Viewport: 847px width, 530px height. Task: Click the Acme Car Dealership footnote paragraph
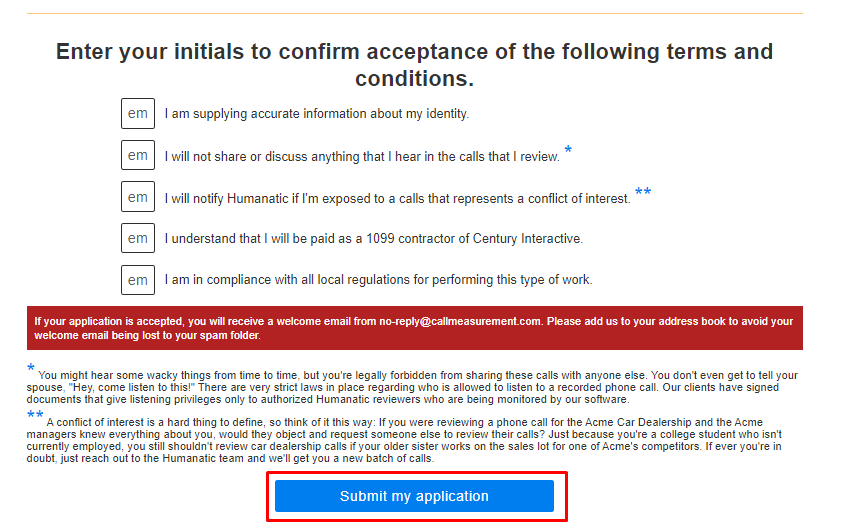tap(414, 440)
